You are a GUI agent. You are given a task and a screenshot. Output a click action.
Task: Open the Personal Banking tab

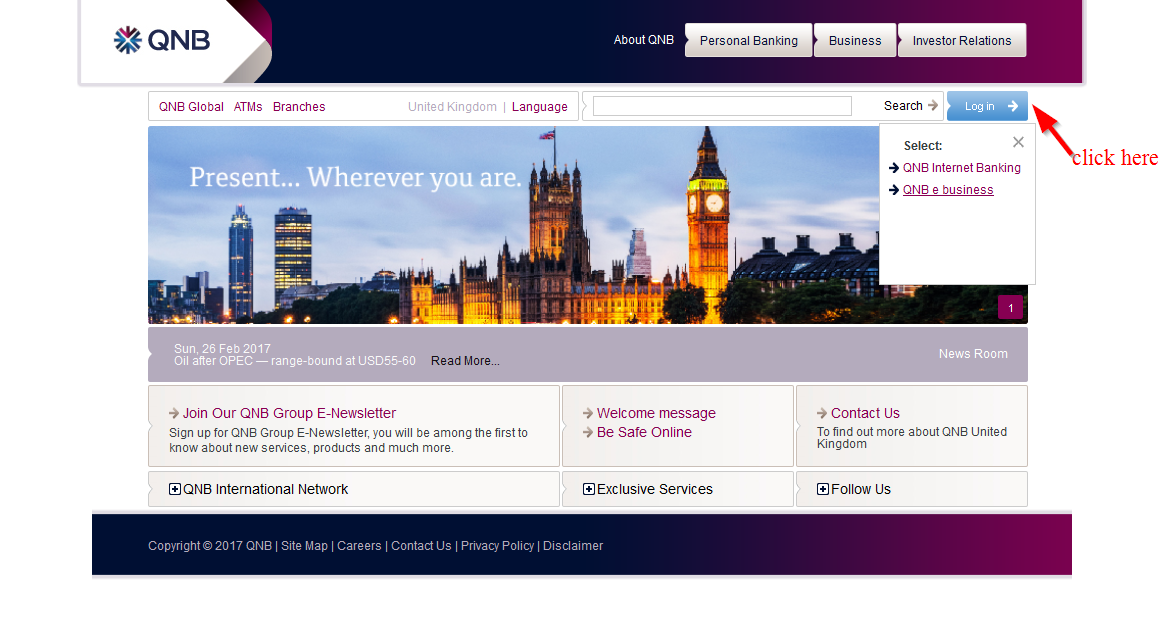[748, 40]
